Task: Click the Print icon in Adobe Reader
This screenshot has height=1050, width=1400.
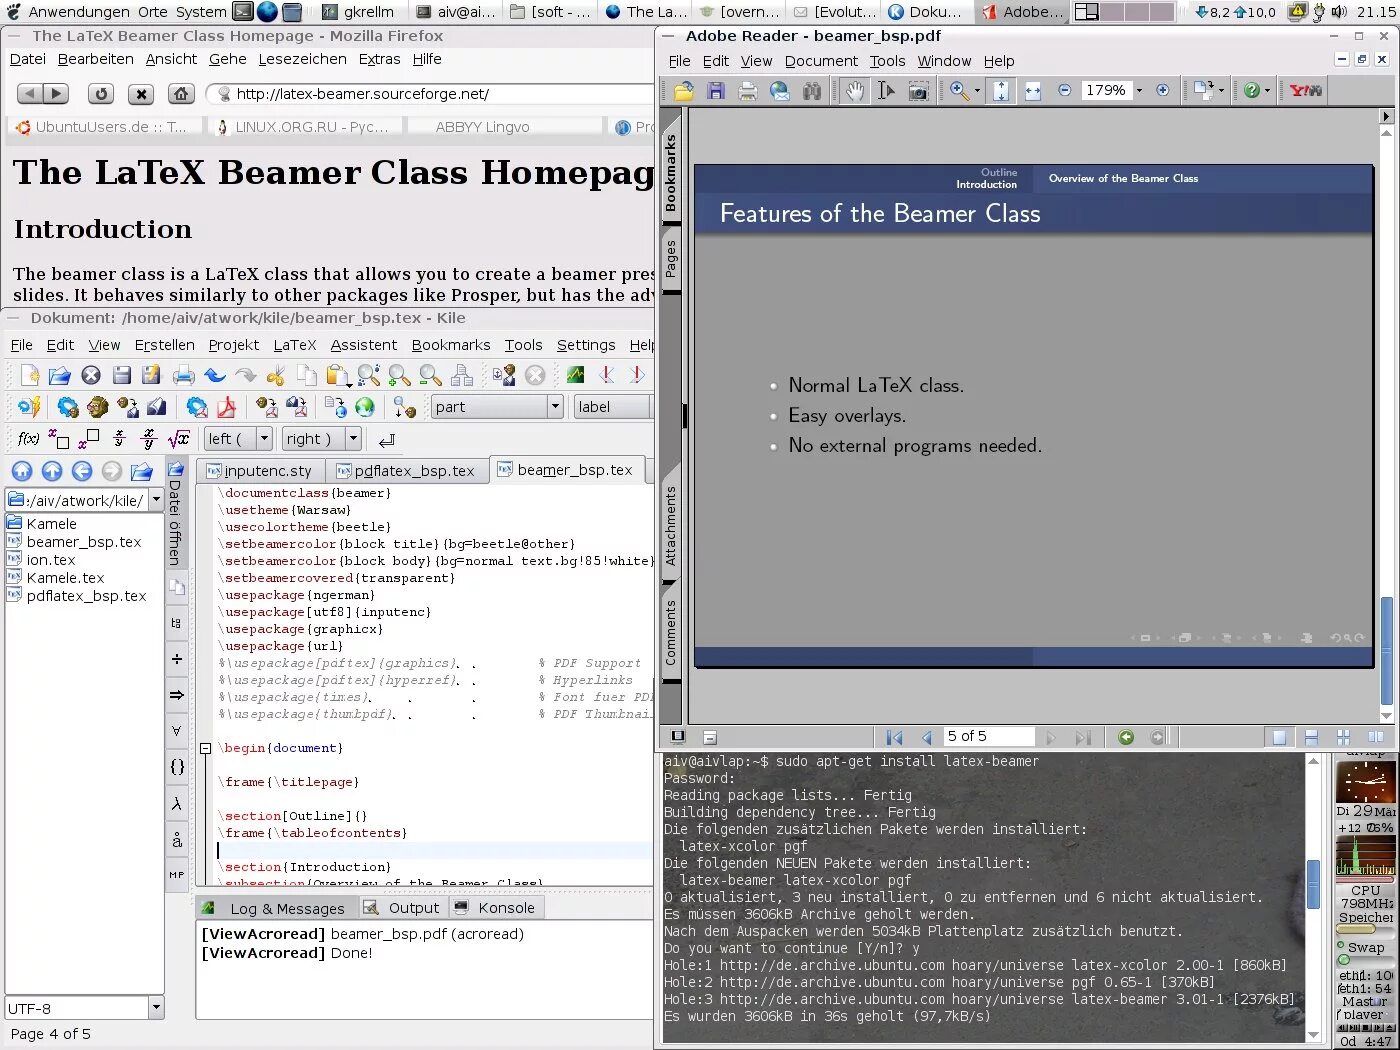Action: [748, 91]
